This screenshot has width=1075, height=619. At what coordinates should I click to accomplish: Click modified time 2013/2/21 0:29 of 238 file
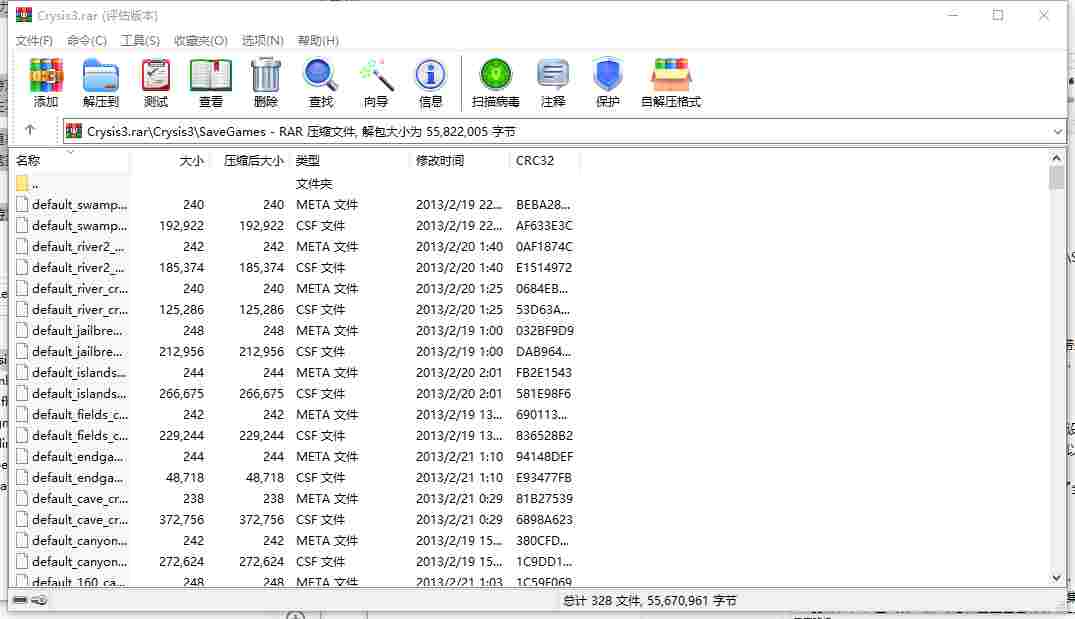point(459,498)
